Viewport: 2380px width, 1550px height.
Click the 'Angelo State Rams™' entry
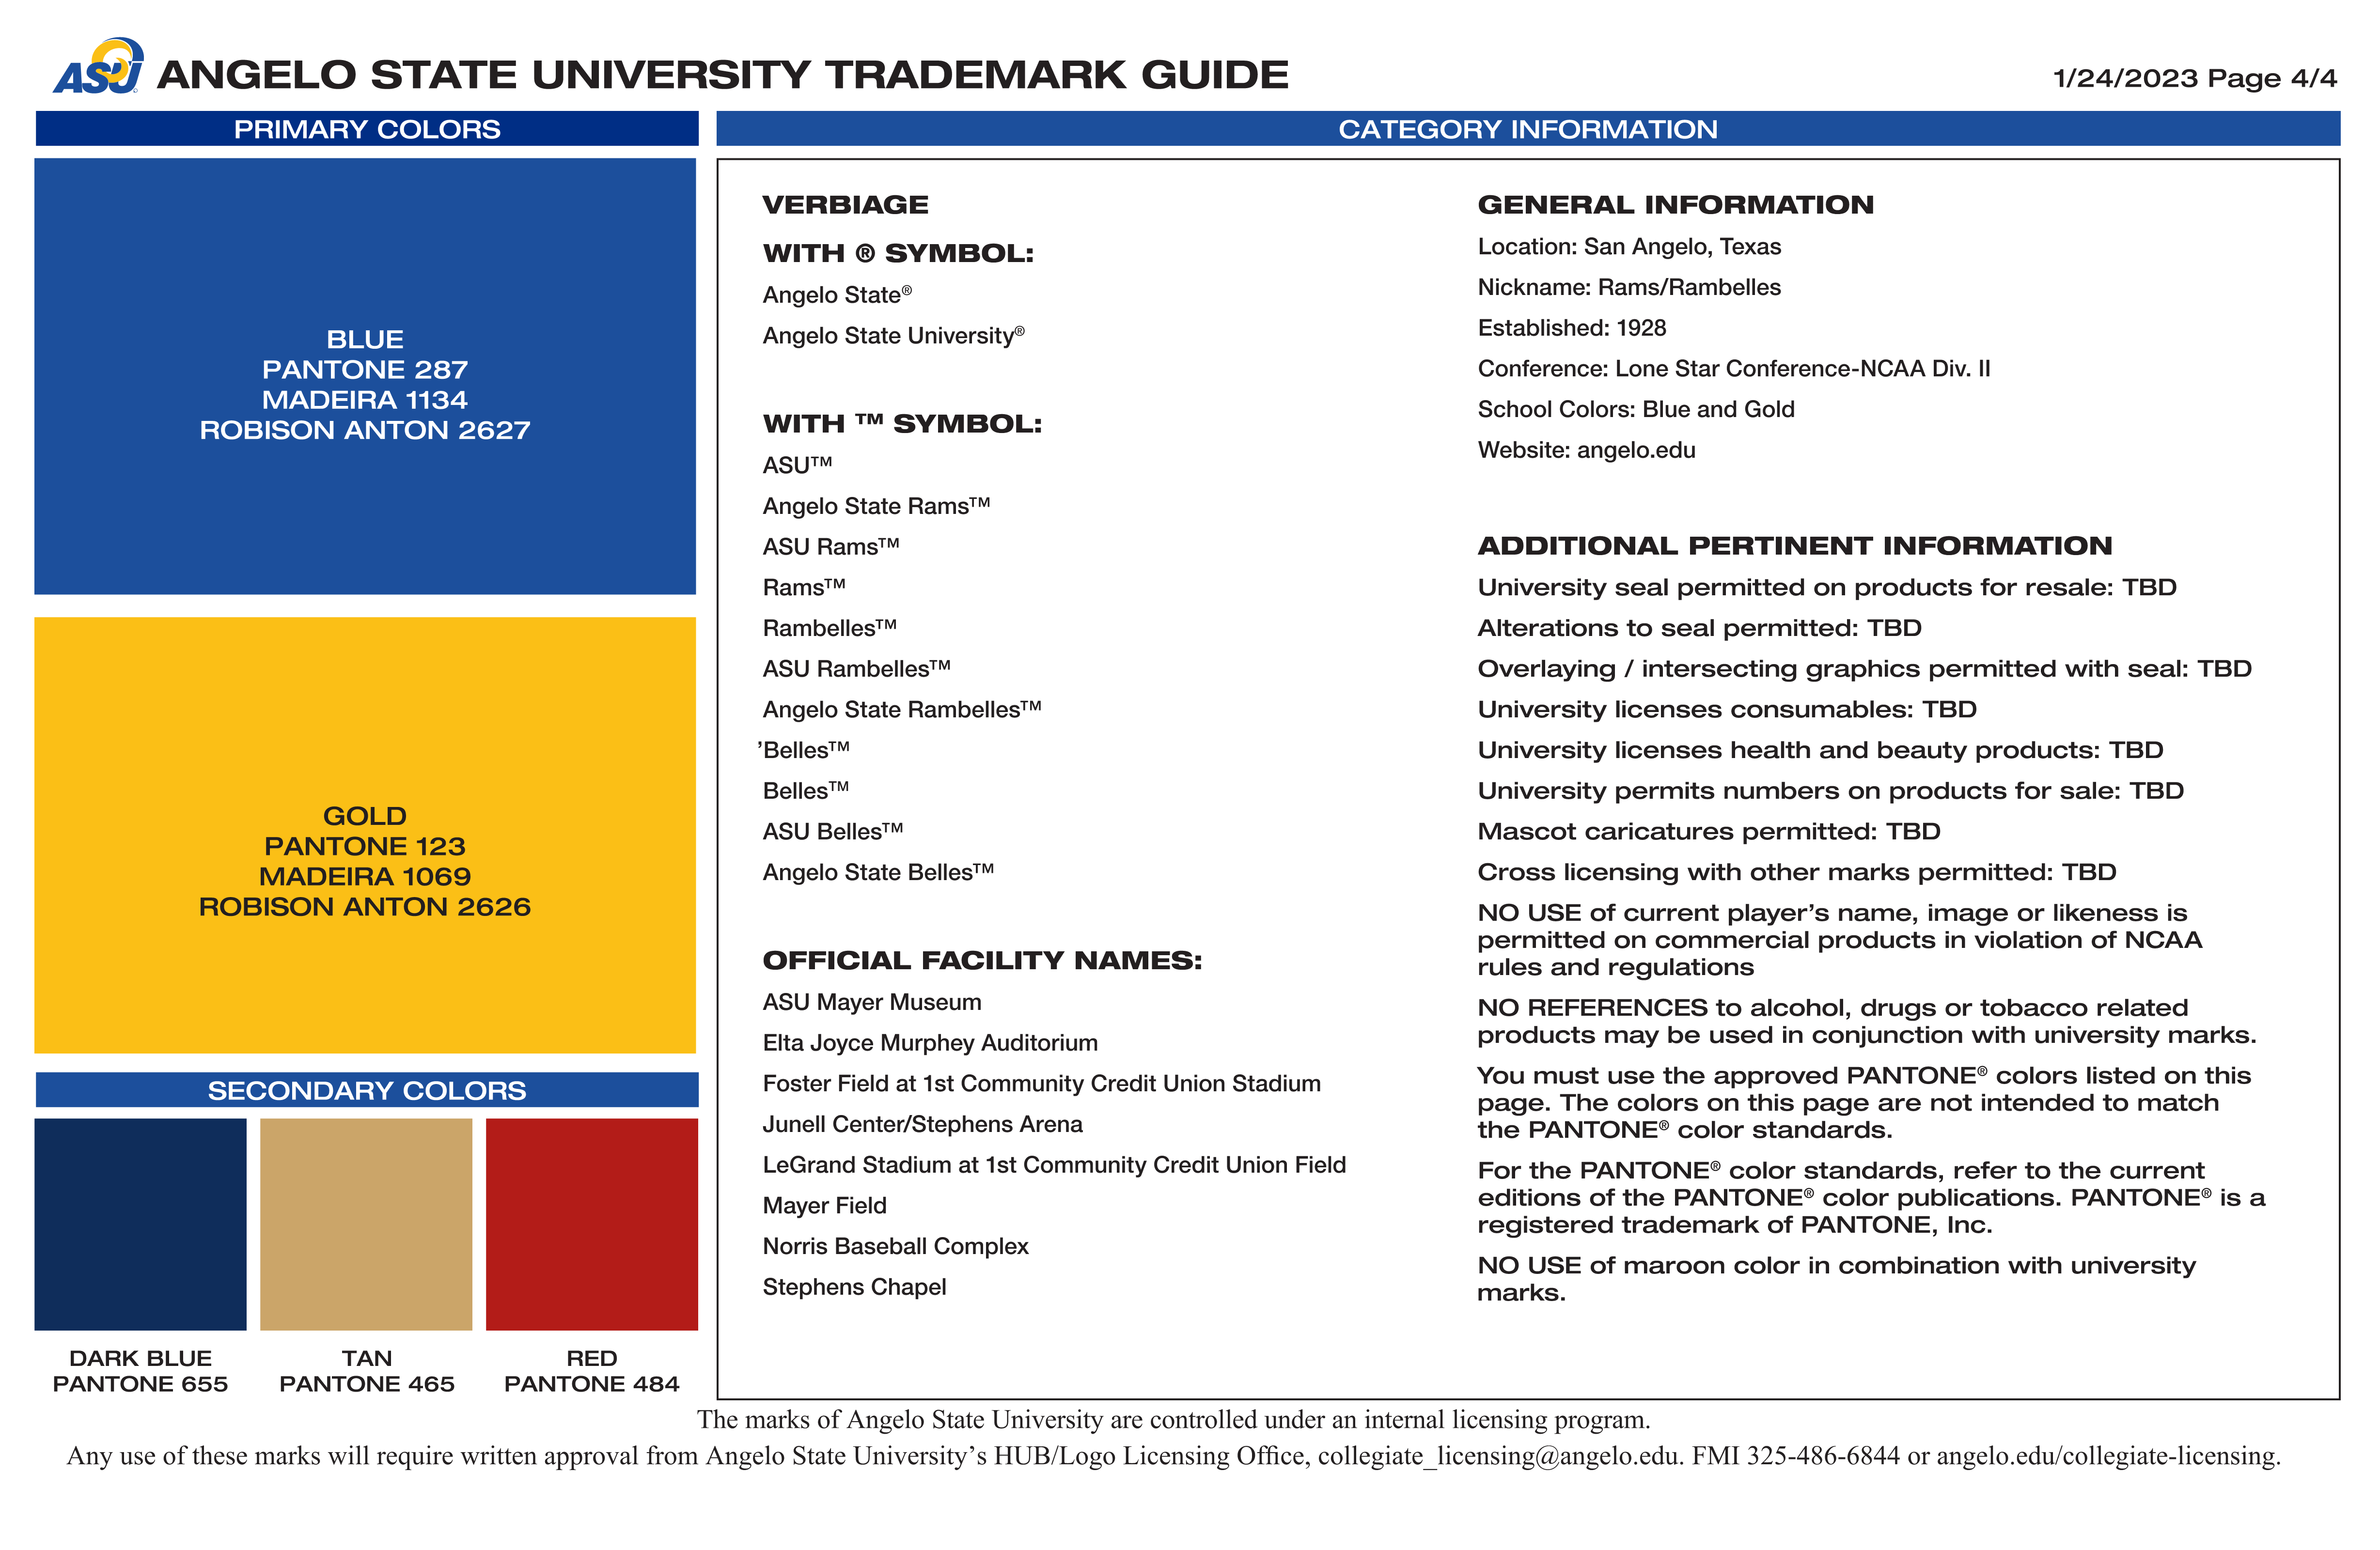pos(876,506)
